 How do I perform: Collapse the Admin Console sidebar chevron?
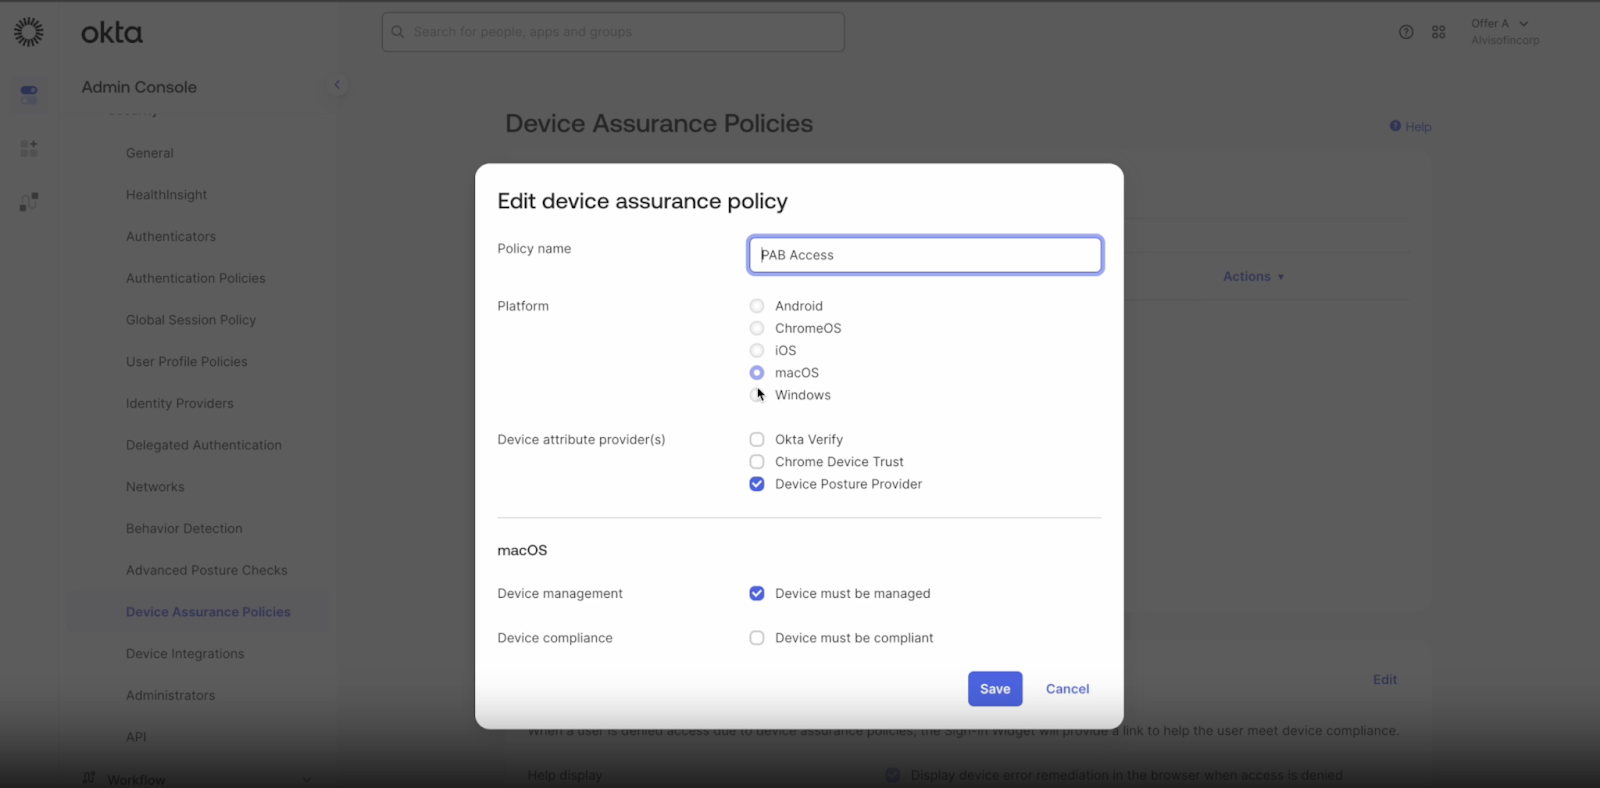point(337,85)
